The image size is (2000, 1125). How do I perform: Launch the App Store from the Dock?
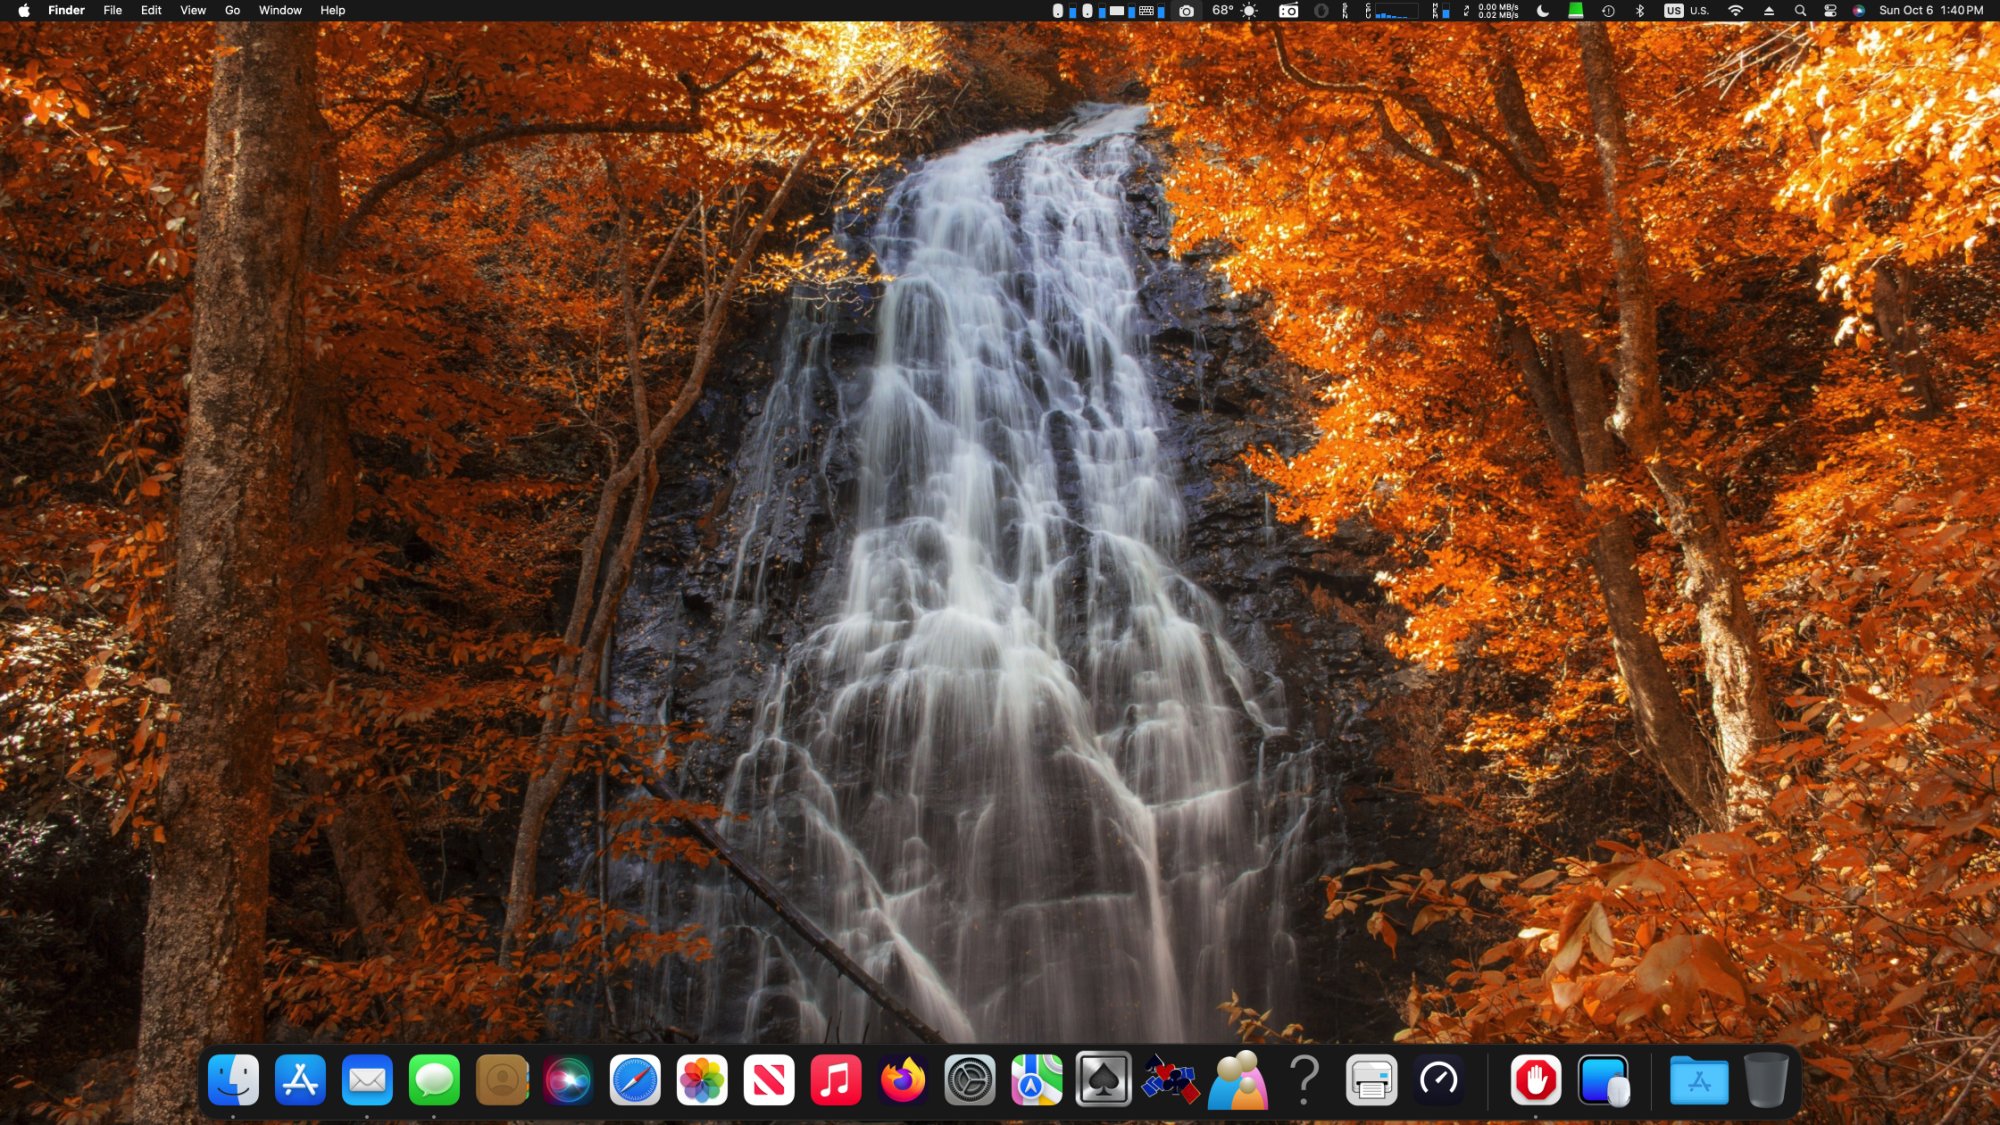[x=300, y=1080]
